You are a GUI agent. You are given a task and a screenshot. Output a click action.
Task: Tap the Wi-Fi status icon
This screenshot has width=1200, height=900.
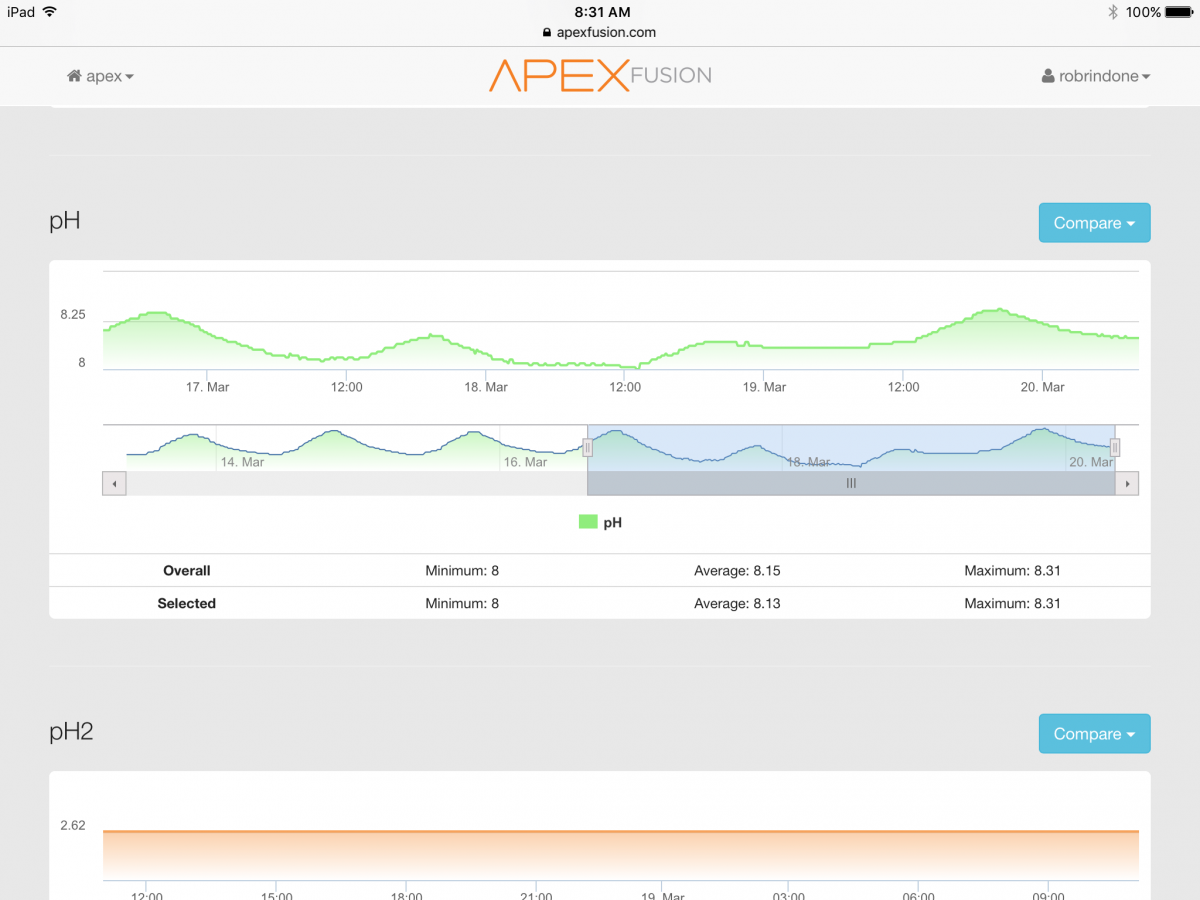(49, 12)
